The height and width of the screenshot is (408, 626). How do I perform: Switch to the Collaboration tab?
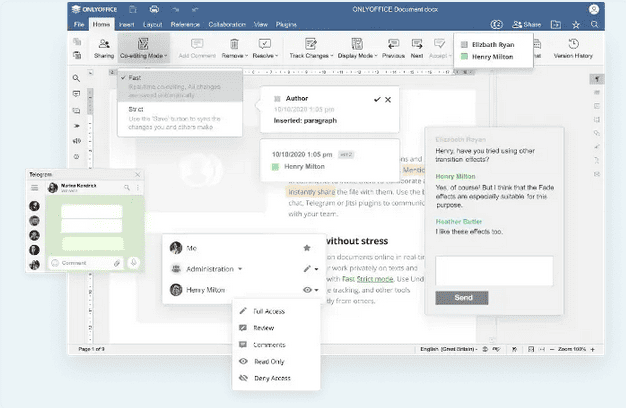coord(227,24)
